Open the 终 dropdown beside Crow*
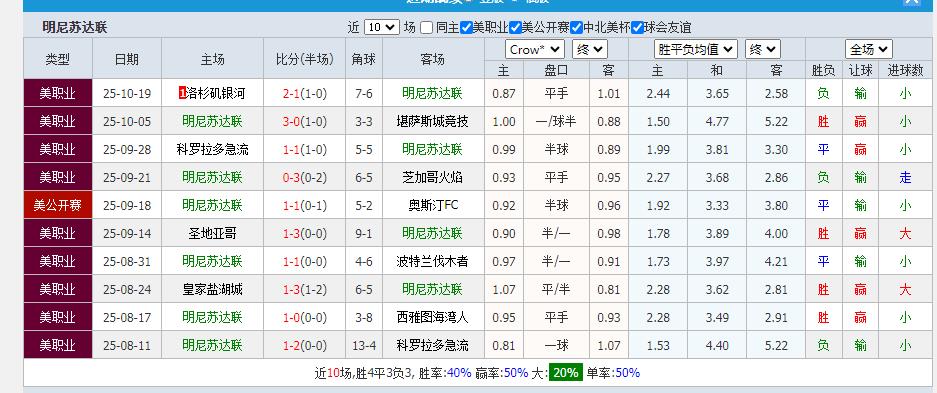This screenshot has width=937, height=393. [x=589, y=50]
